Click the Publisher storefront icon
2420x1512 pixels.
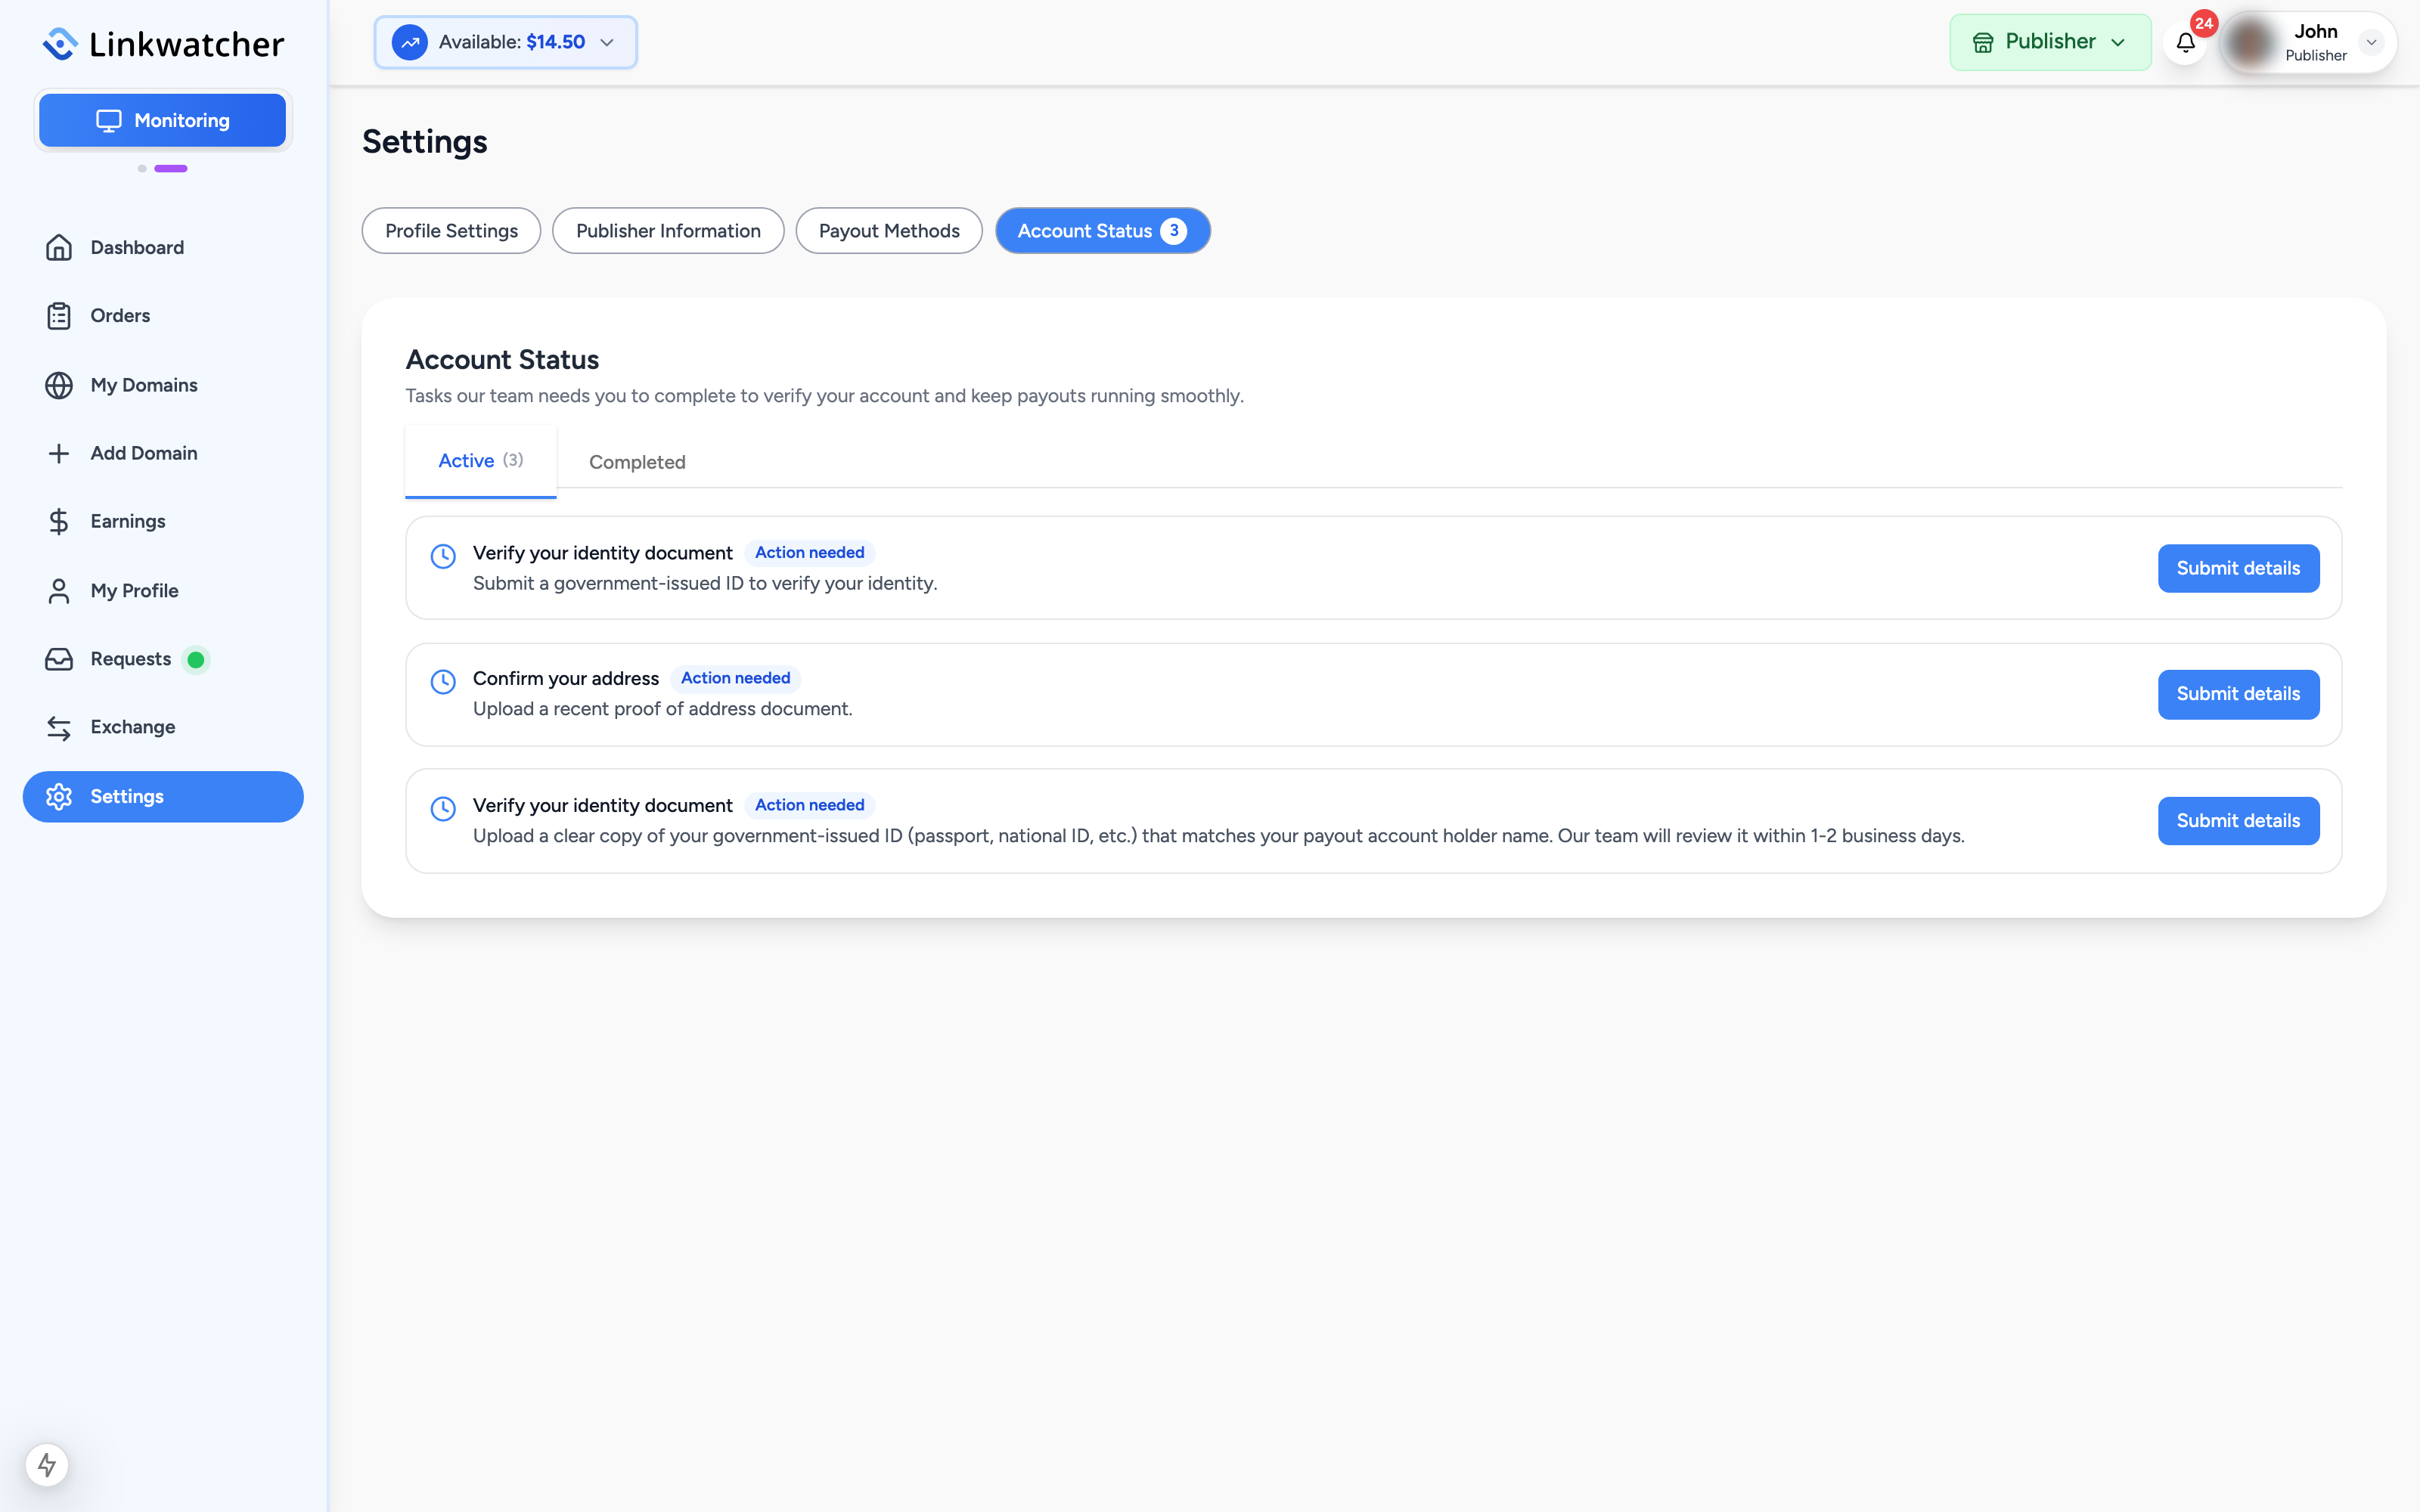1983,42
